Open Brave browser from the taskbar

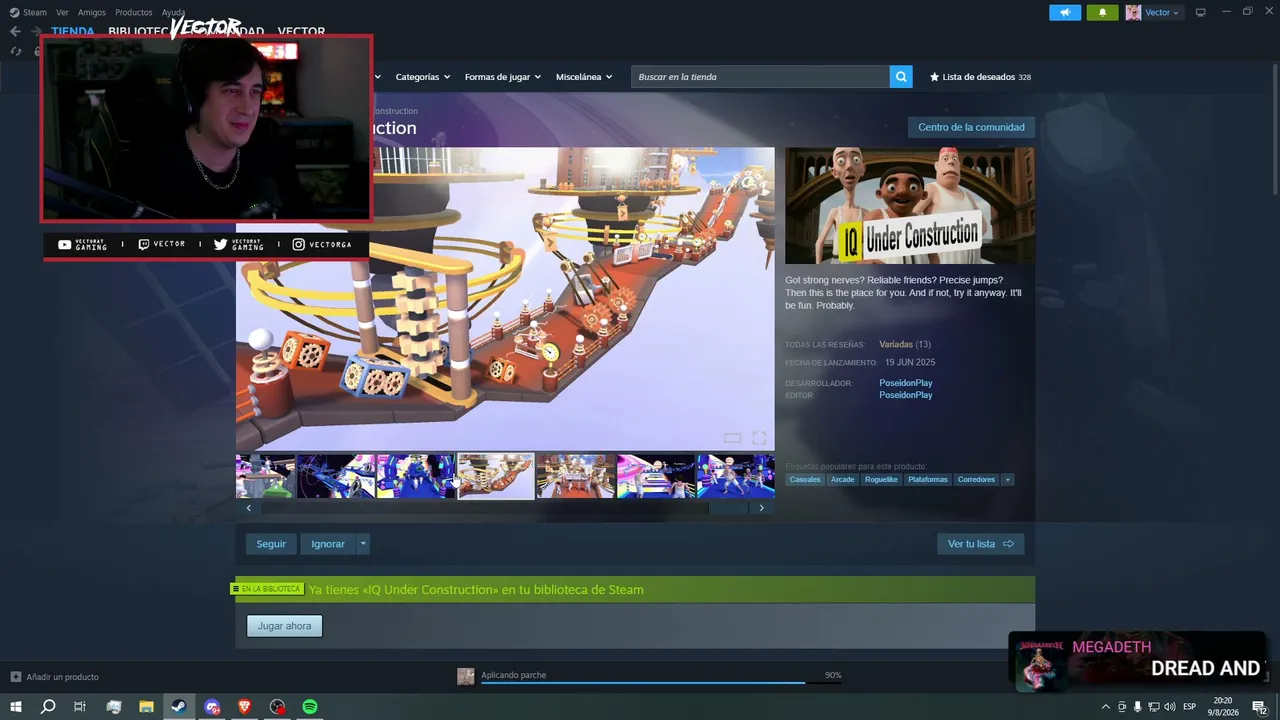point(245,707)
